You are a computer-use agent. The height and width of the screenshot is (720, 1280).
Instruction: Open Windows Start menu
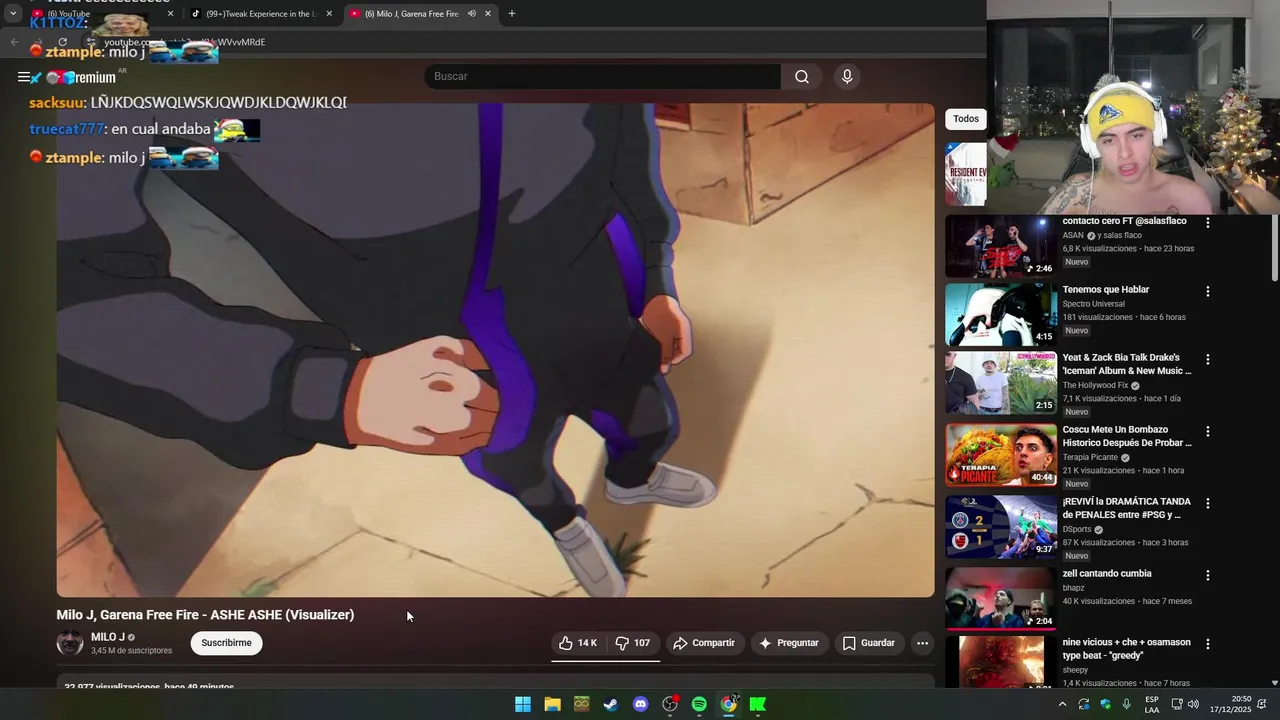click(x=523, y=704)
